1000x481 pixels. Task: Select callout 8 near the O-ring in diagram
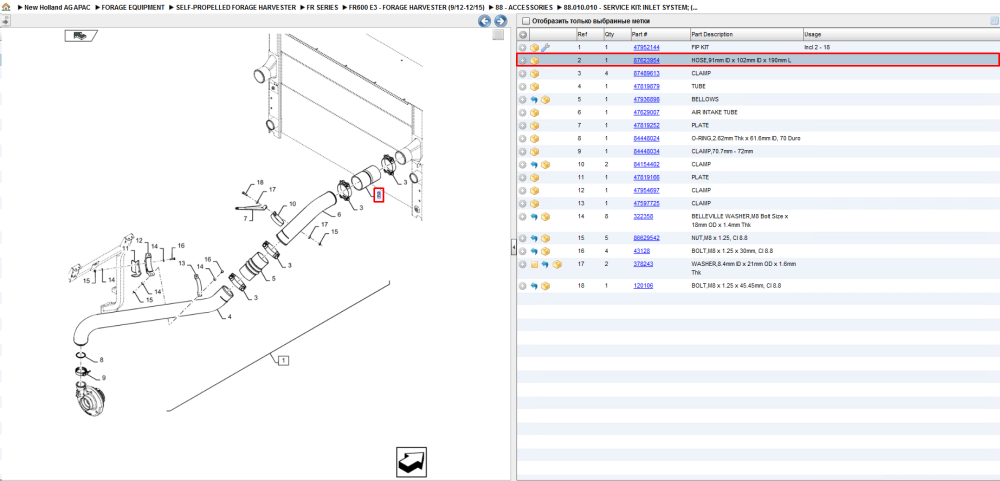(x=101, y=360)
